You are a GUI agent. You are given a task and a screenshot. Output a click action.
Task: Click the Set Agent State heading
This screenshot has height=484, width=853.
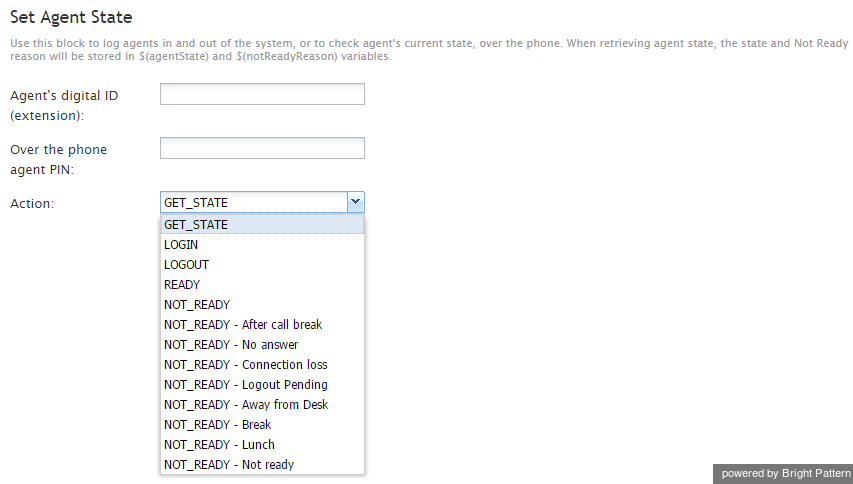click(71, 17)
